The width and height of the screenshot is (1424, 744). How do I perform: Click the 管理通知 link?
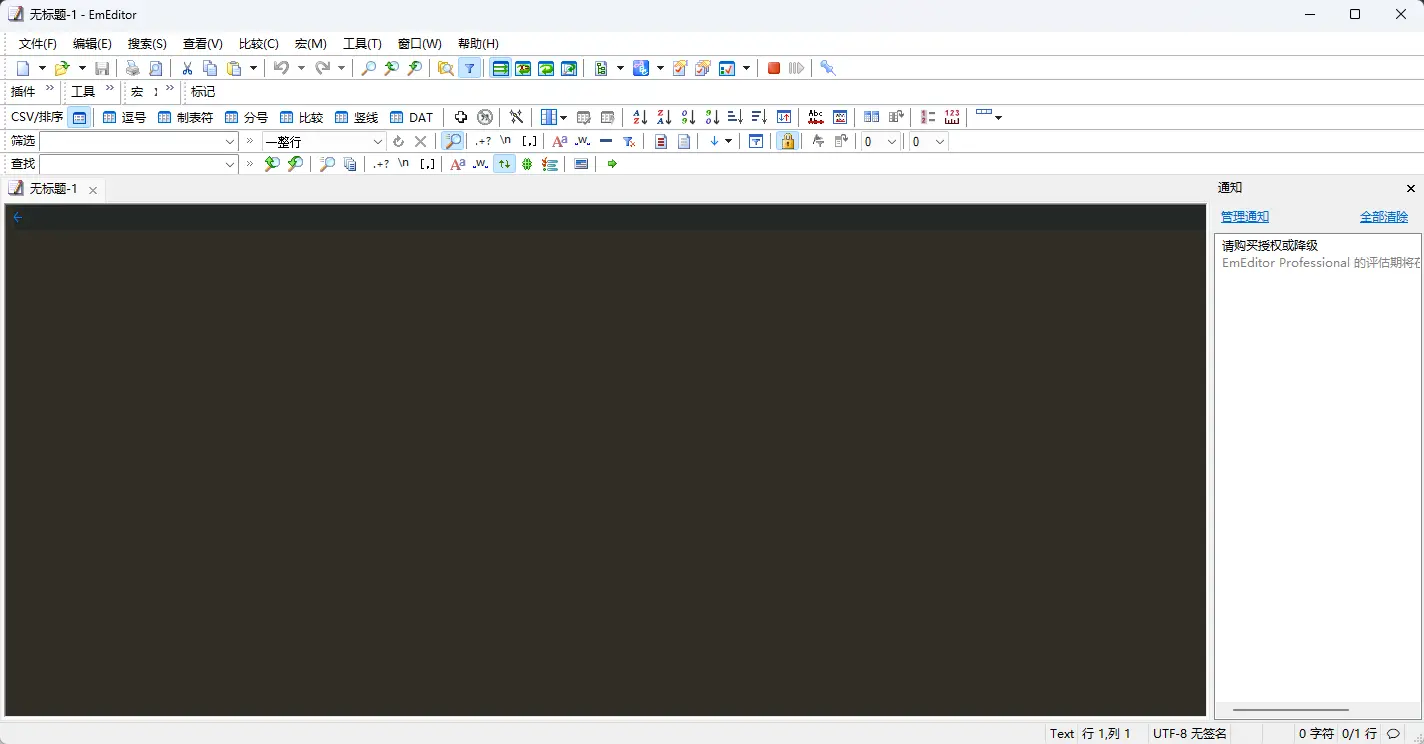(x=1245, y=217)
